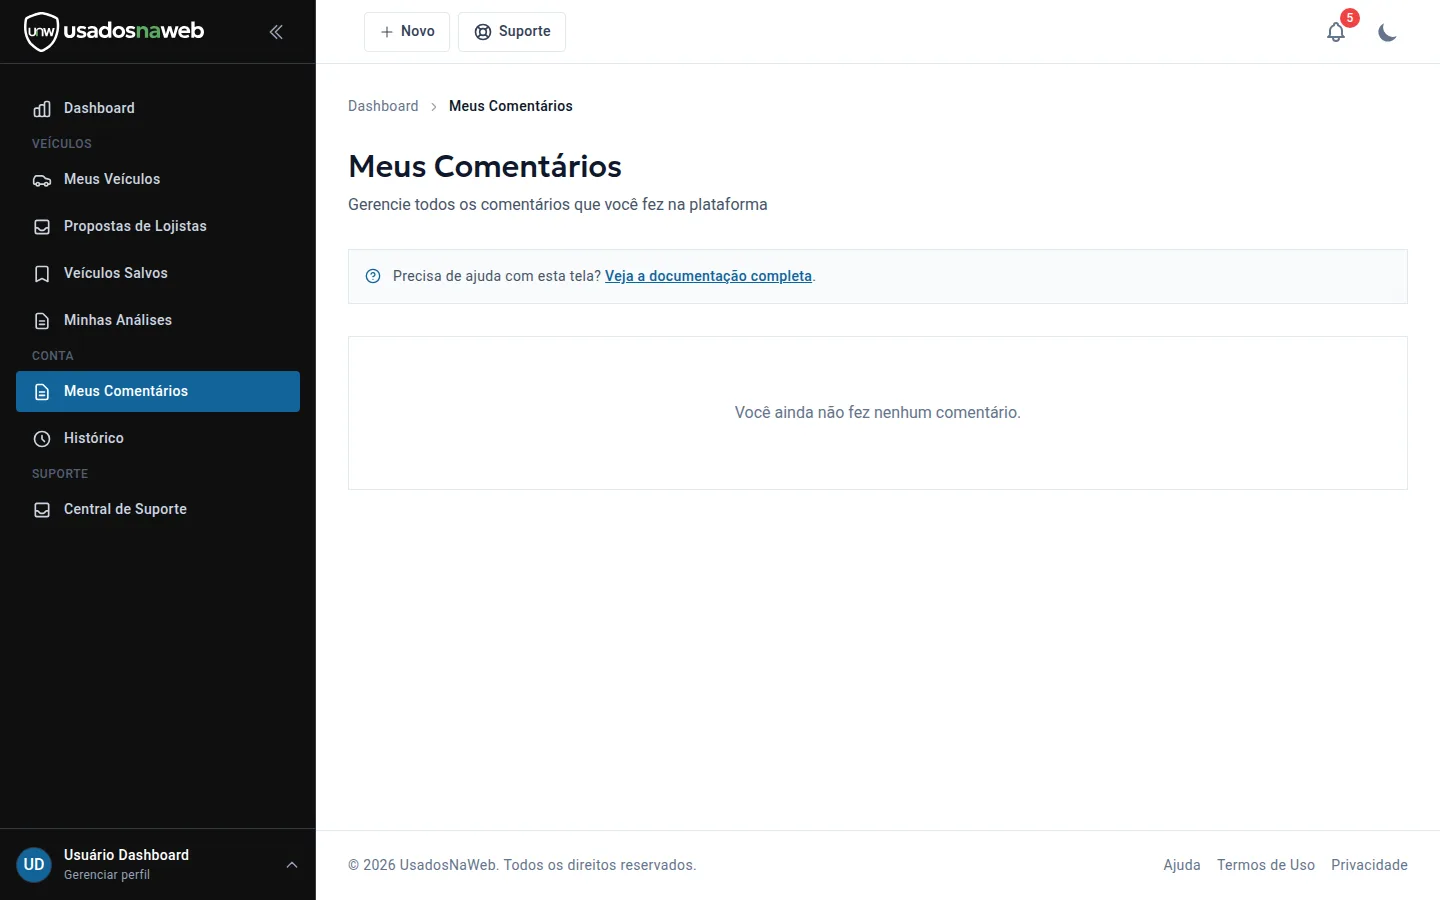Open Central de Suporte menu item

(x=158, y=509)
